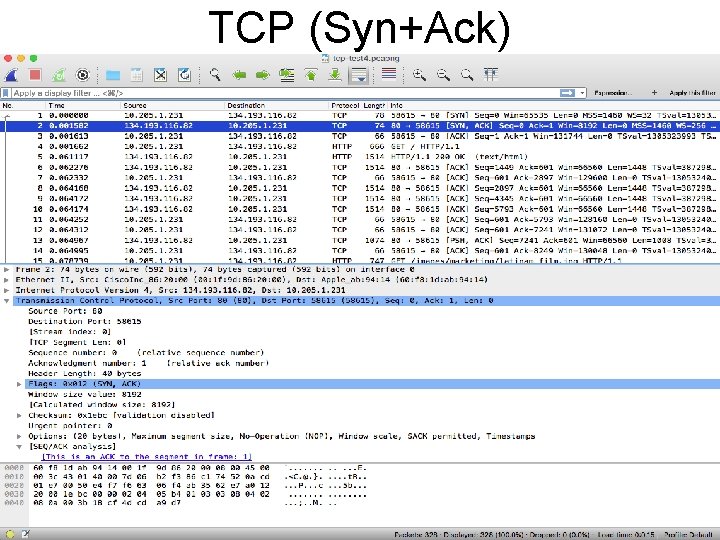Screen dimensions: 720x540
Task: Reload the capture file icon
Action: pyautogui.click(x=184, y=75)
